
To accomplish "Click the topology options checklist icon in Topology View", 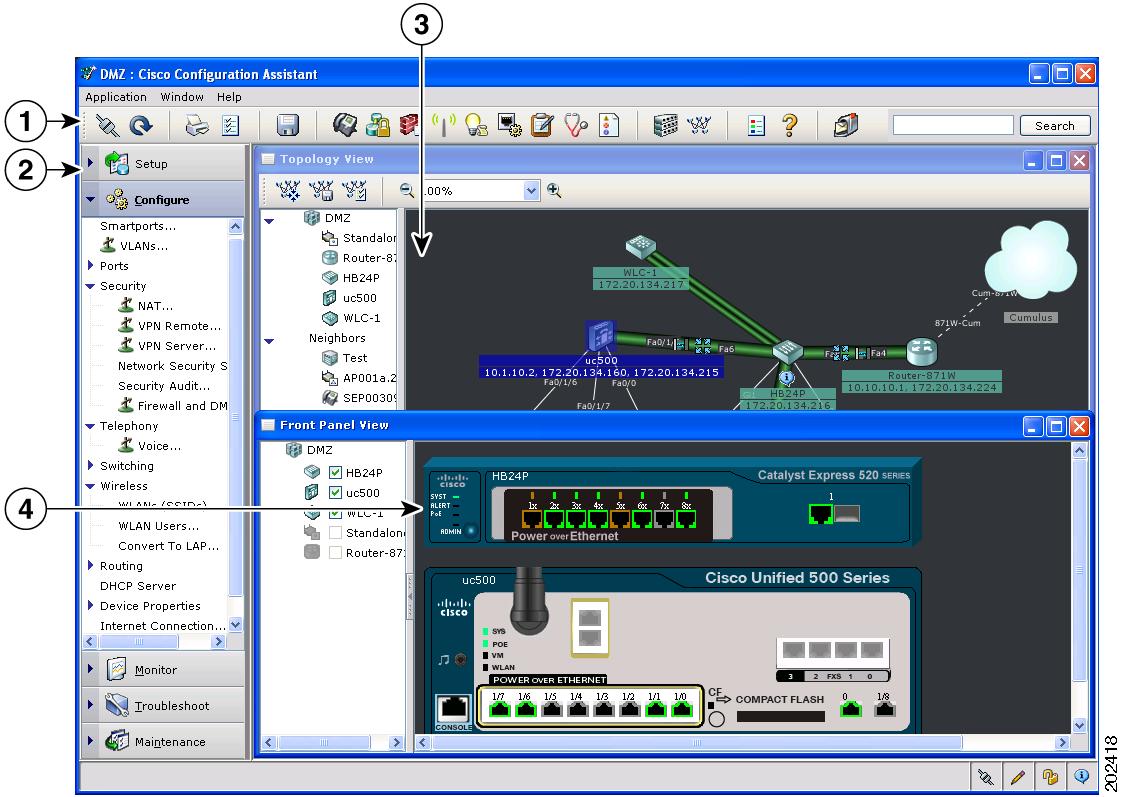I will [355, 190].
